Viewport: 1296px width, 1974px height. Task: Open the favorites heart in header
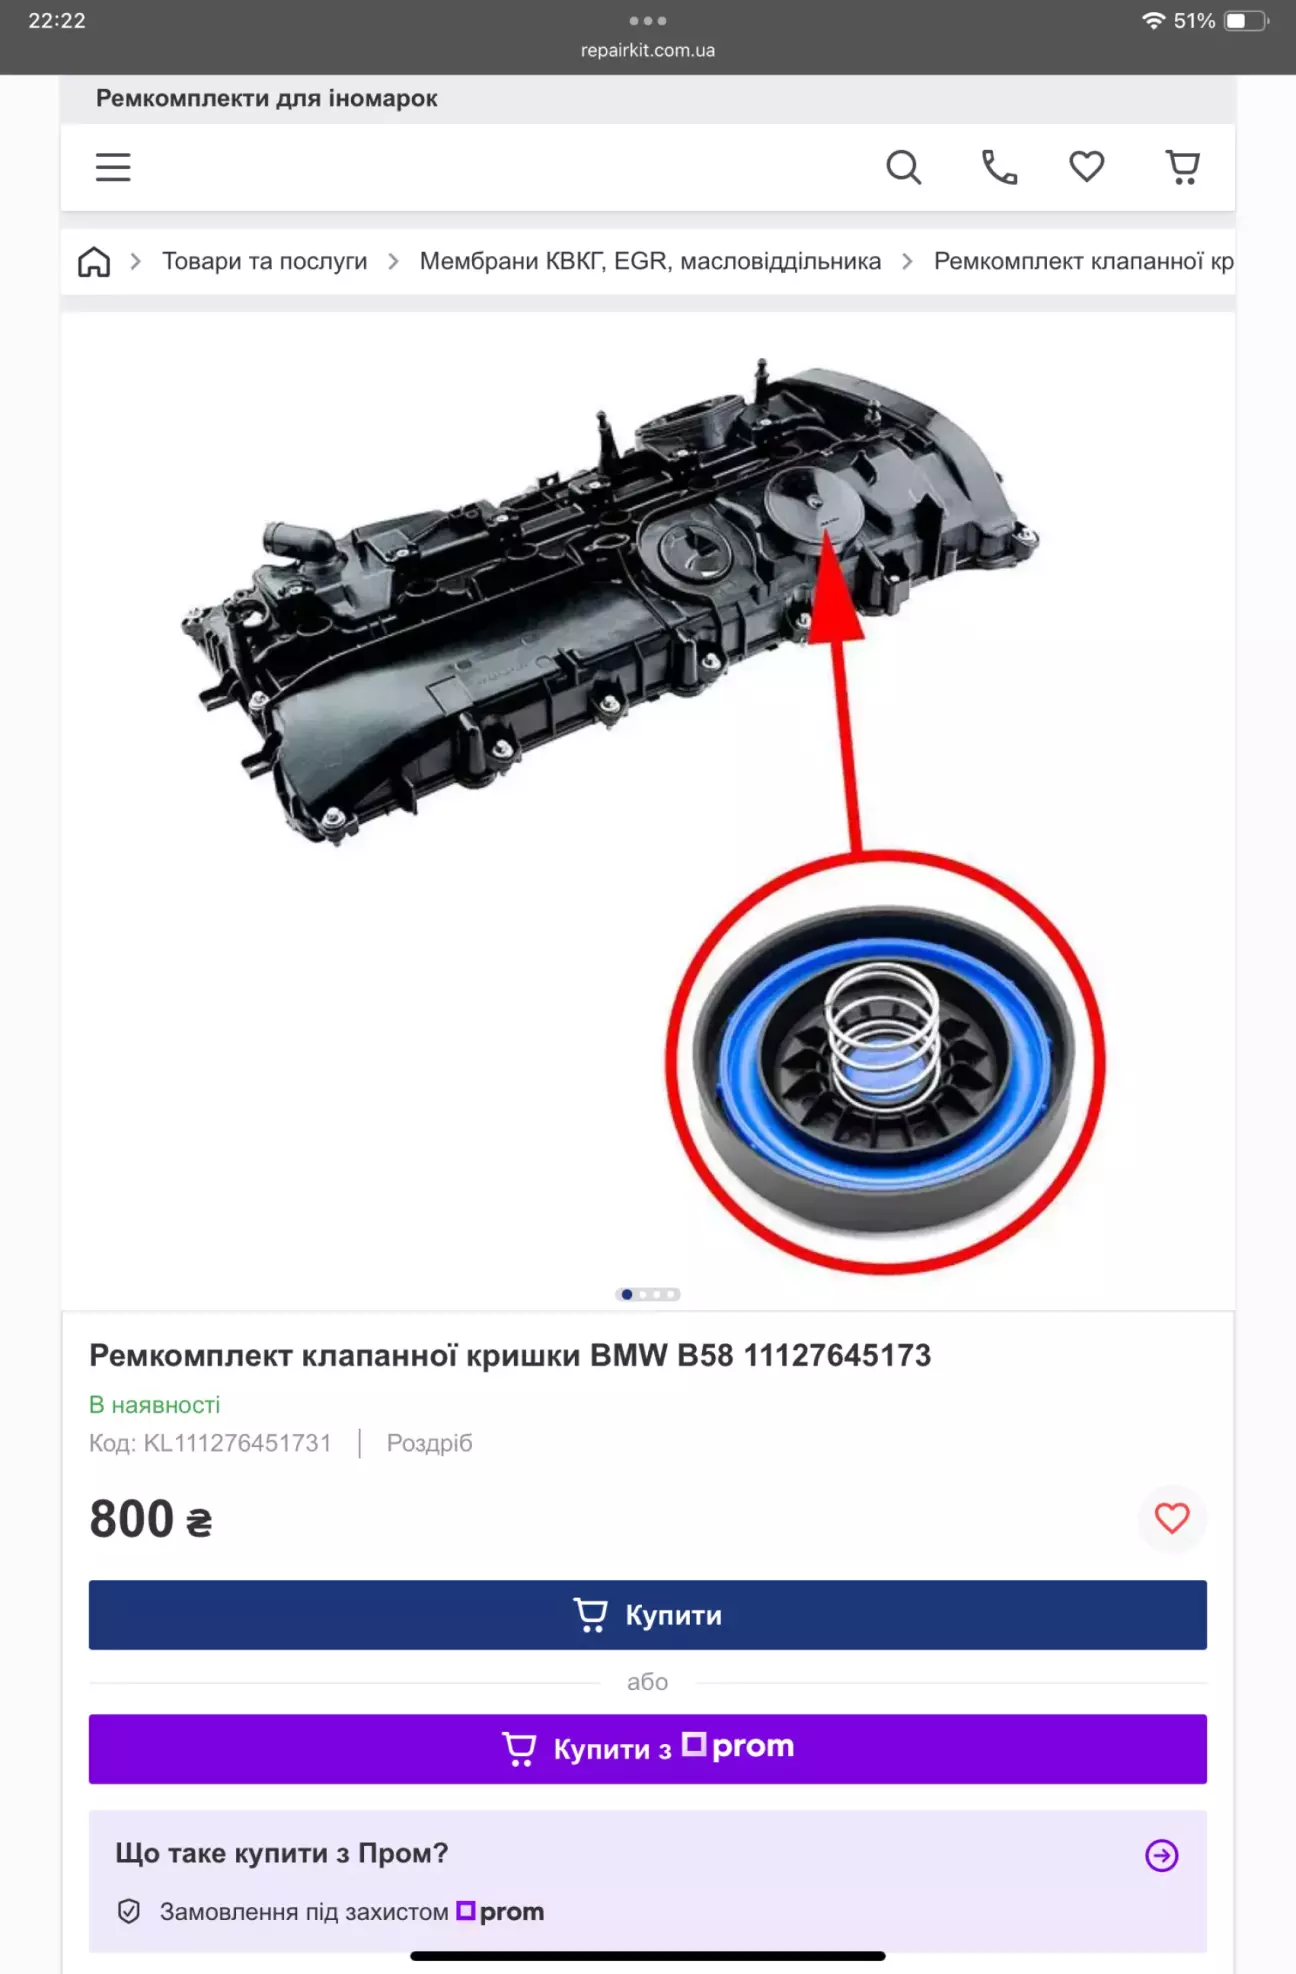[1086, 166]
